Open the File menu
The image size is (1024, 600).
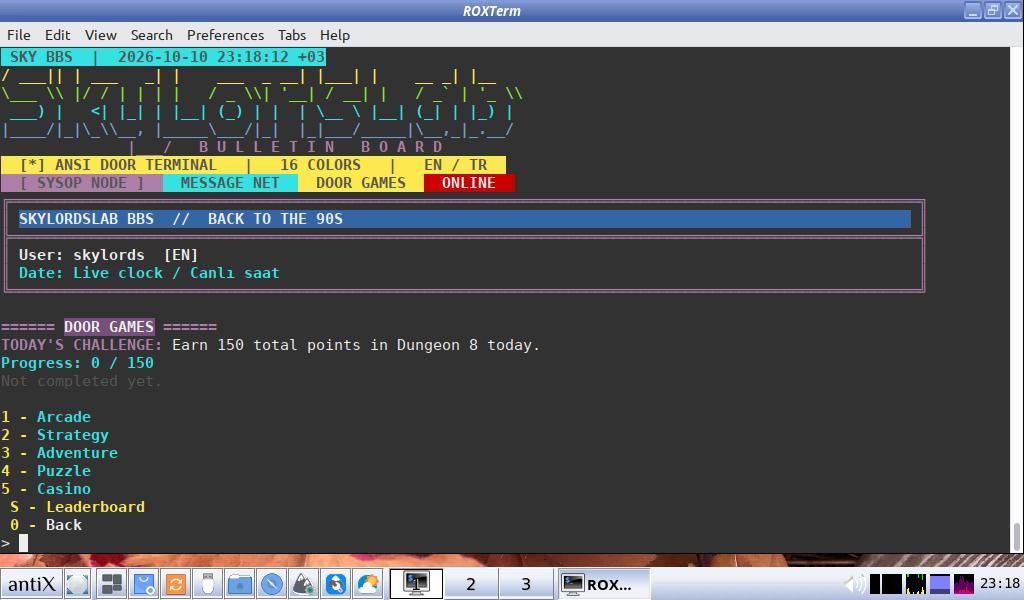[x=18, y=35]
